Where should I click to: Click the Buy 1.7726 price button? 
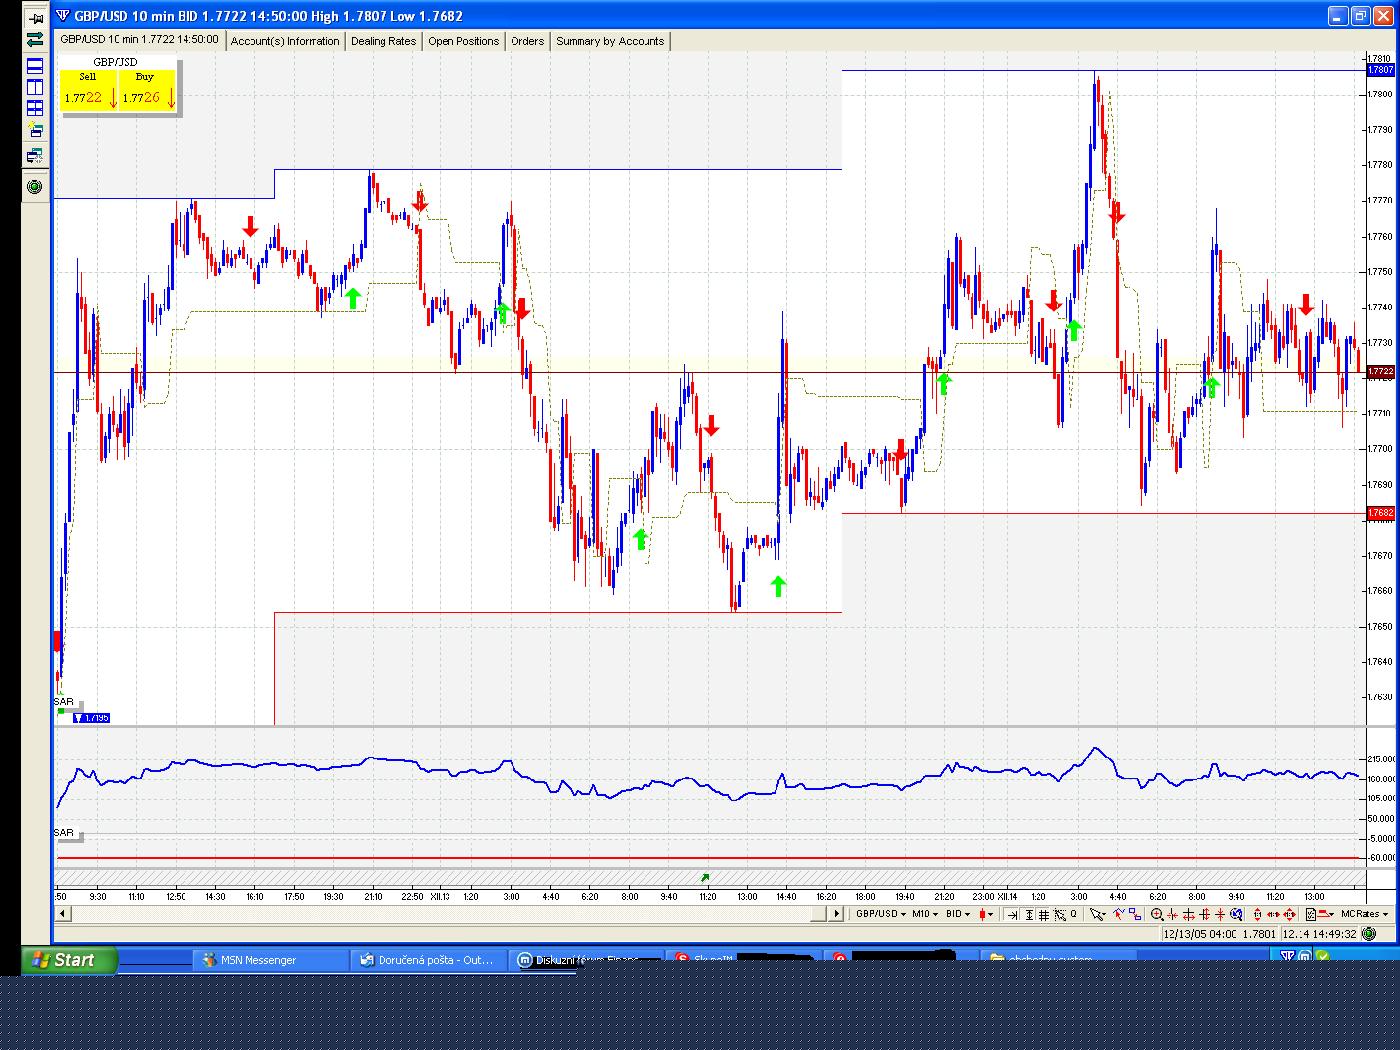click(x=148, y=90)
